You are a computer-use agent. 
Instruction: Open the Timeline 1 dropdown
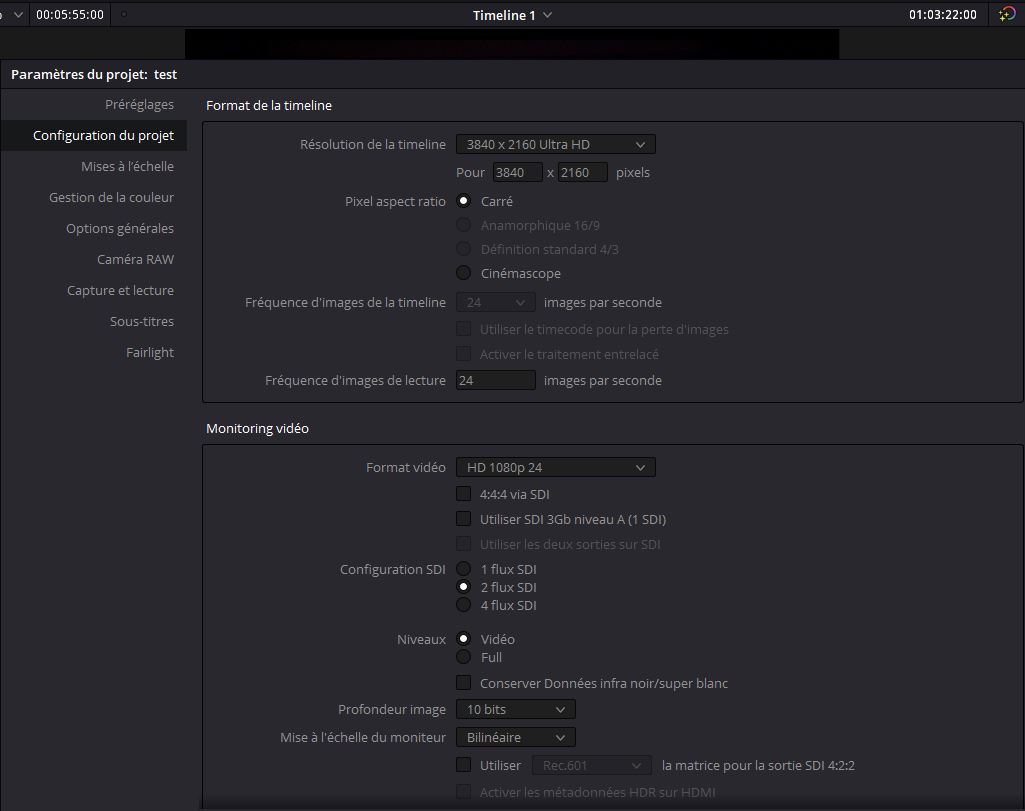point(512,15)
